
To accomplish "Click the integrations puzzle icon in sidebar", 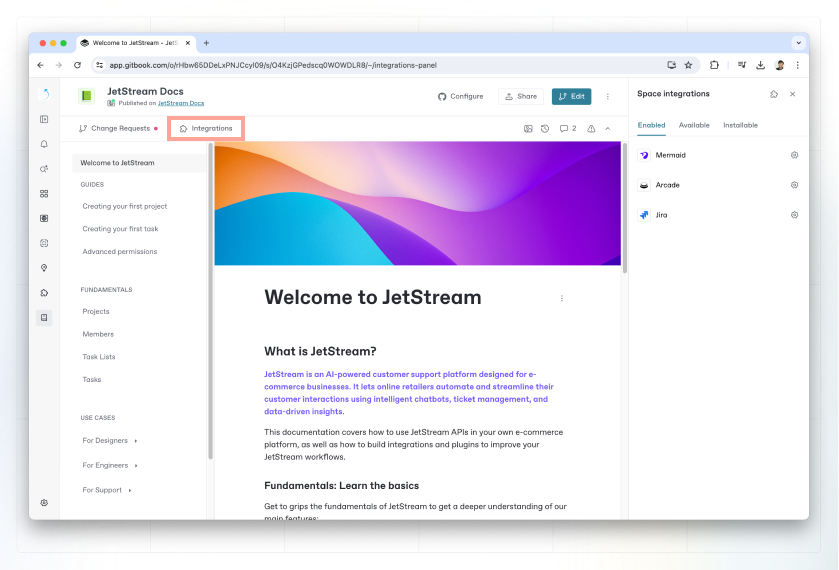I will pyautogui.click(x=44, y=293).
